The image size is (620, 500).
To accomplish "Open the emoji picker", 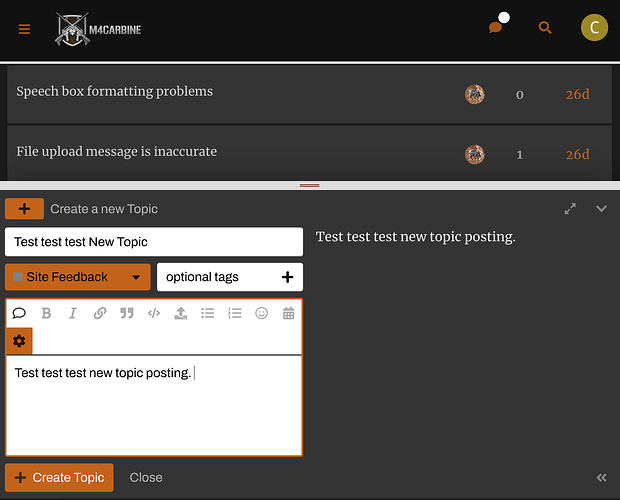I will coord(262,313).
